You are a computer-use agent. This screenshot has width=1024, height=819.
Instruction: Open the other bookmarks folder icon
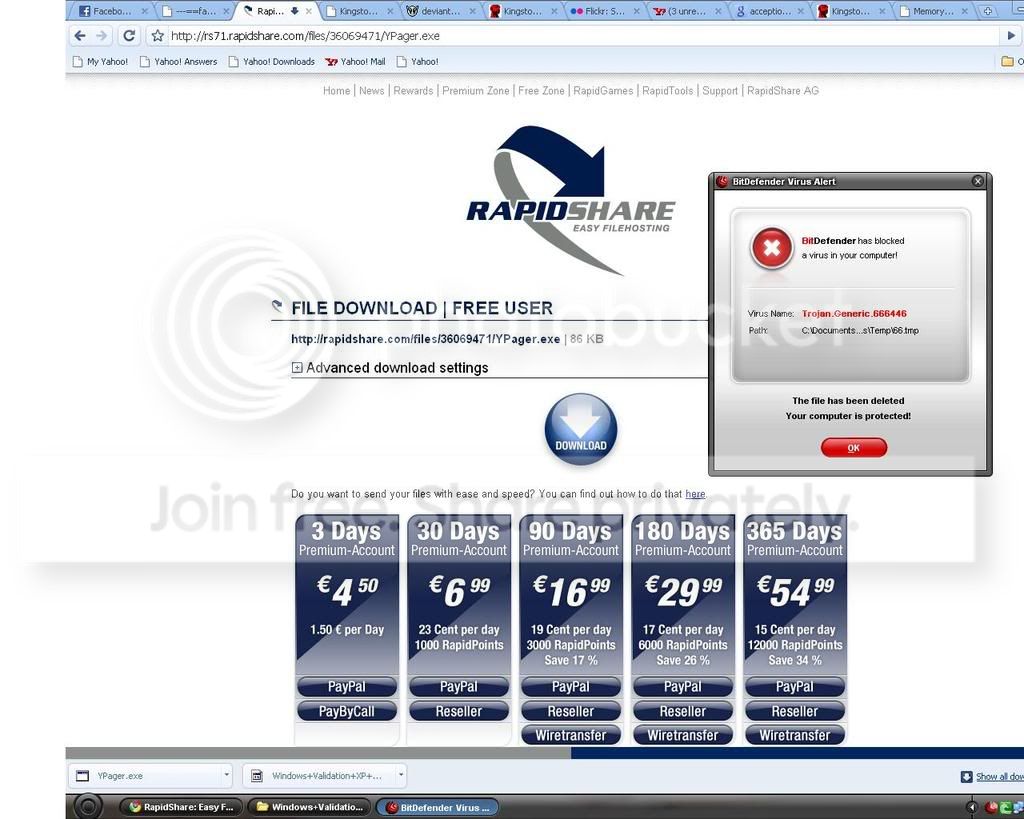coord(1008,61)
